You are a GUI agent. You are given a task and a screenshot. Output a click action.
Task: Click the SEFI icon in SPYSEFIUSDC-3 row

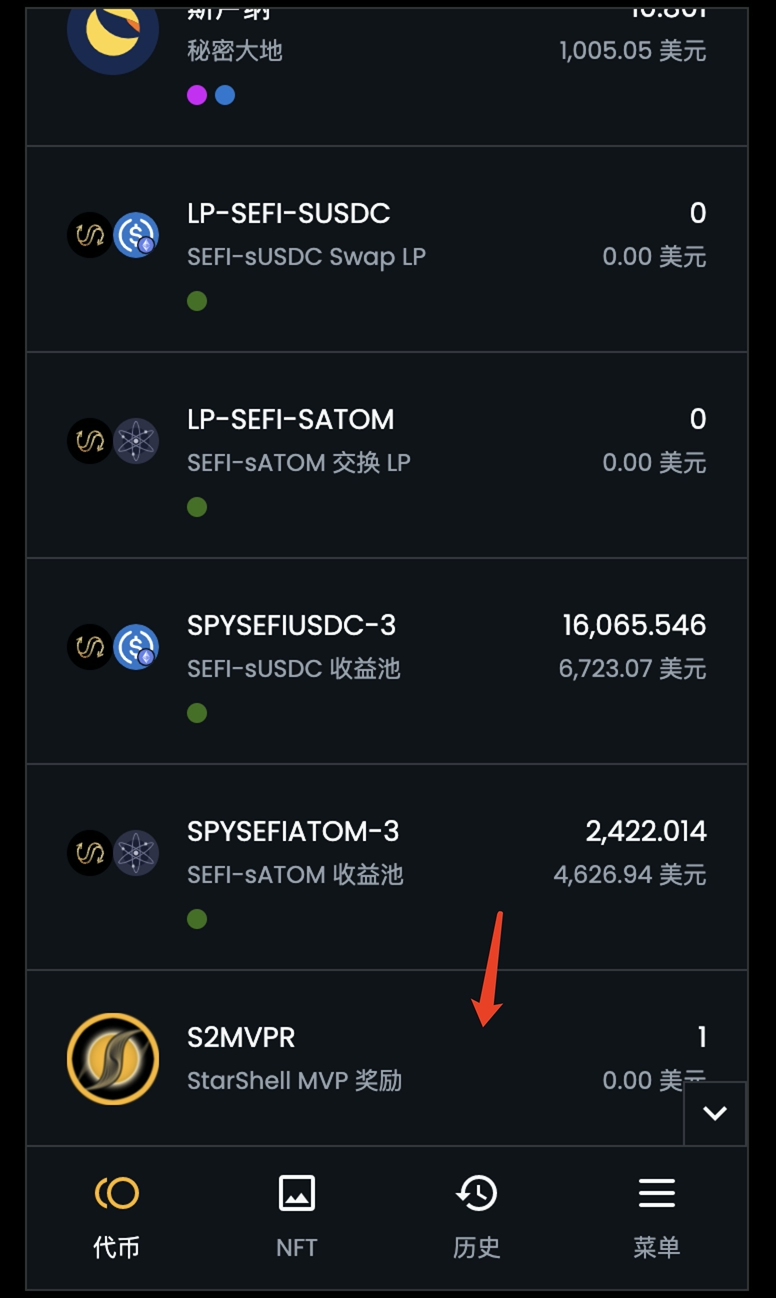(90, 647)
